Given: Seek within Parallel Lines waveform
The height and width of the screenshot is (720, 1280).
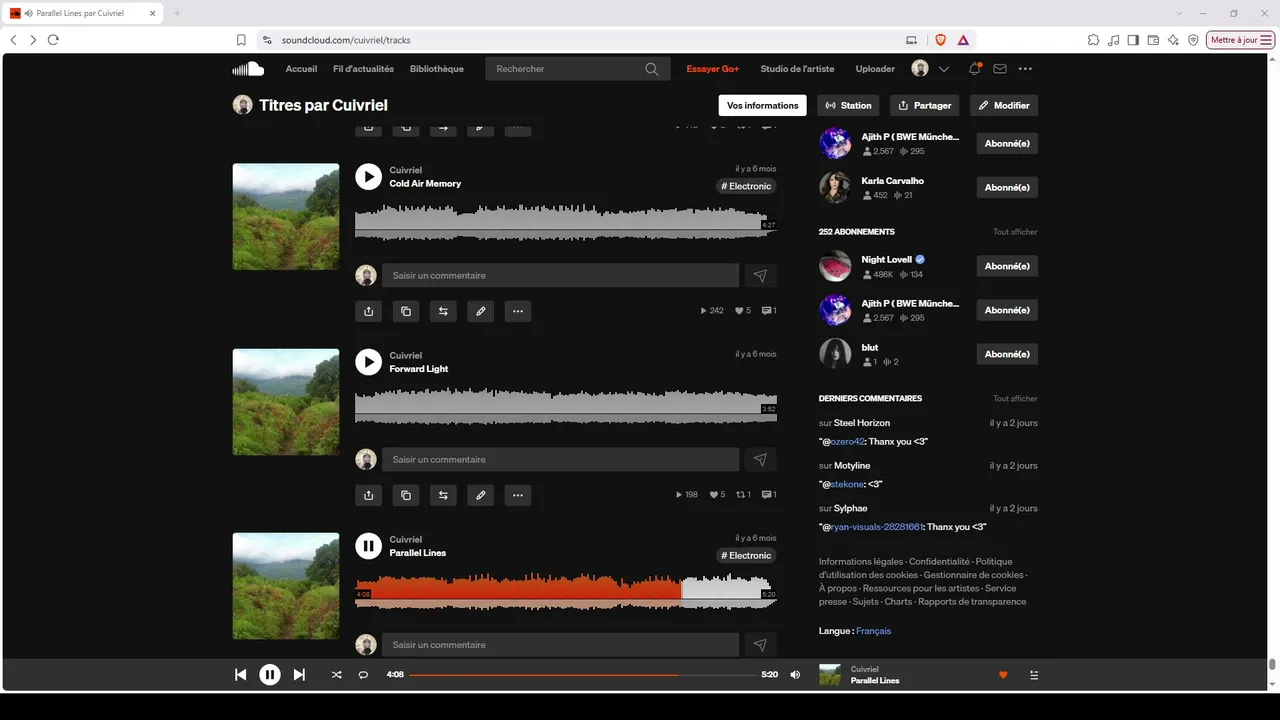Looking at the screenshot, I should pos(566,593).
